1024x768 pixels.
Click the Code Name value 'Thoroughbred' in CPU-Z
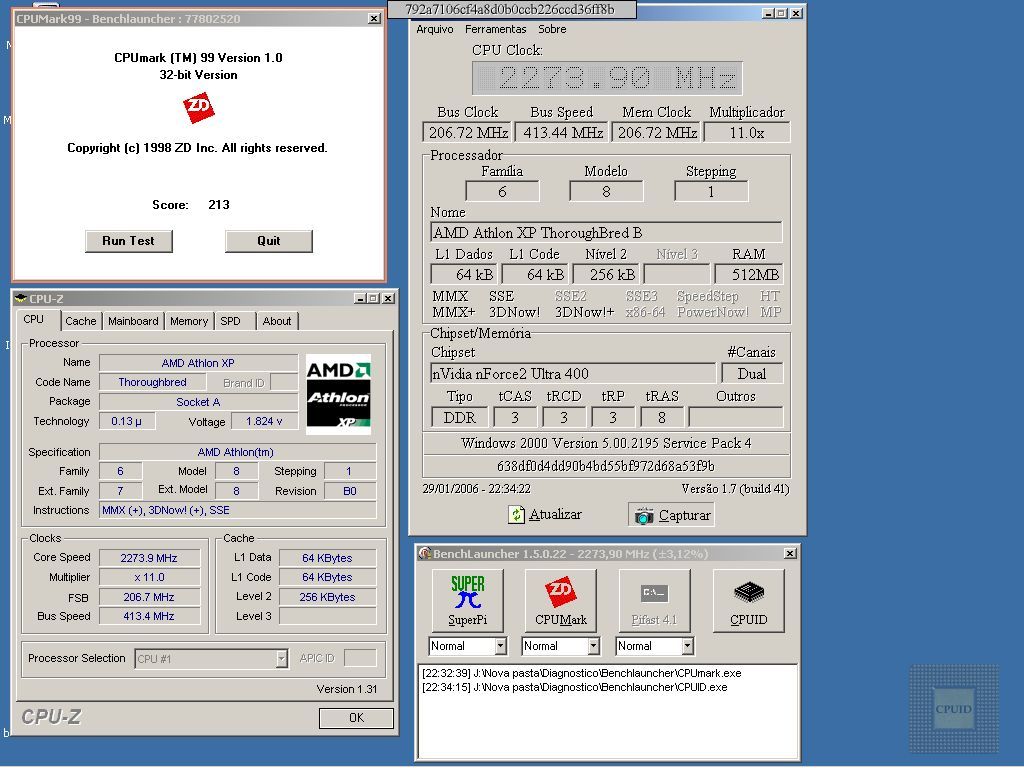(152, 382)
